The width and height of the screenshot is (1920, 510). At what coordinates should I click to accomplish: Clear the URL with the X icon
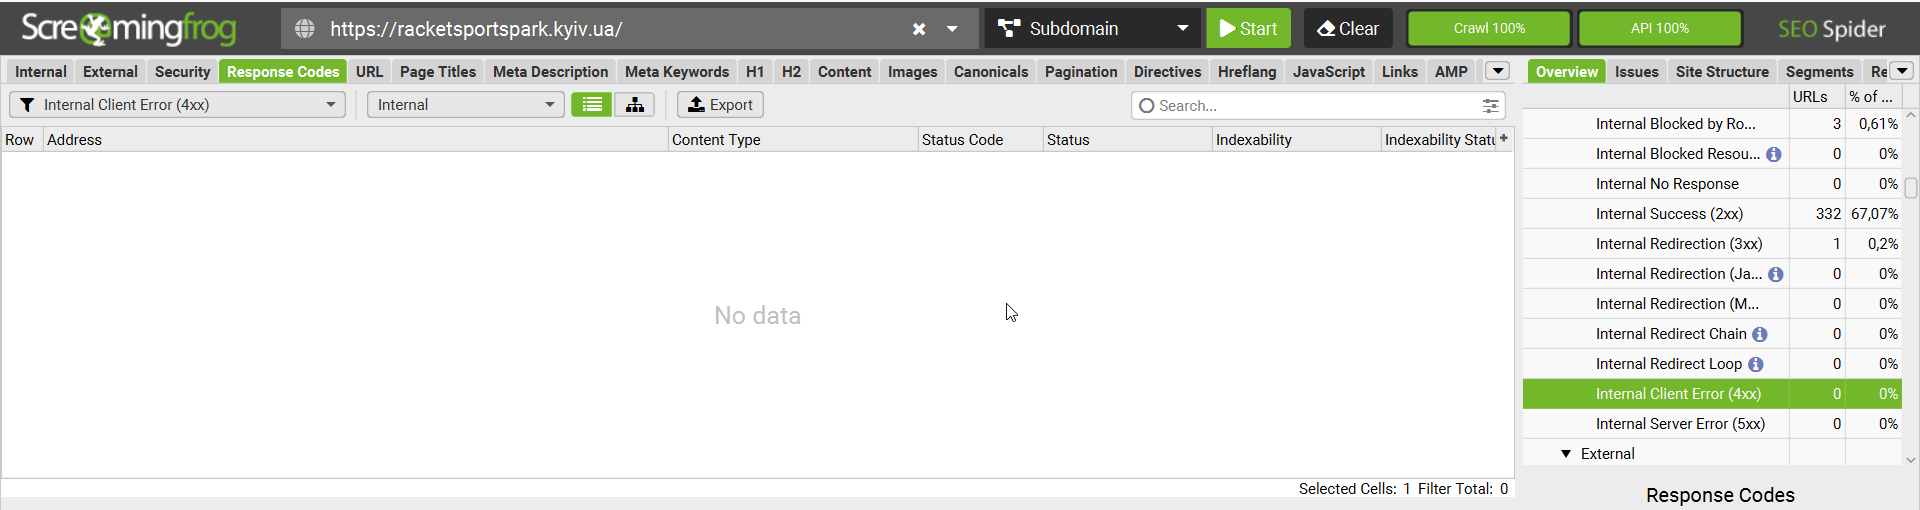919,29
